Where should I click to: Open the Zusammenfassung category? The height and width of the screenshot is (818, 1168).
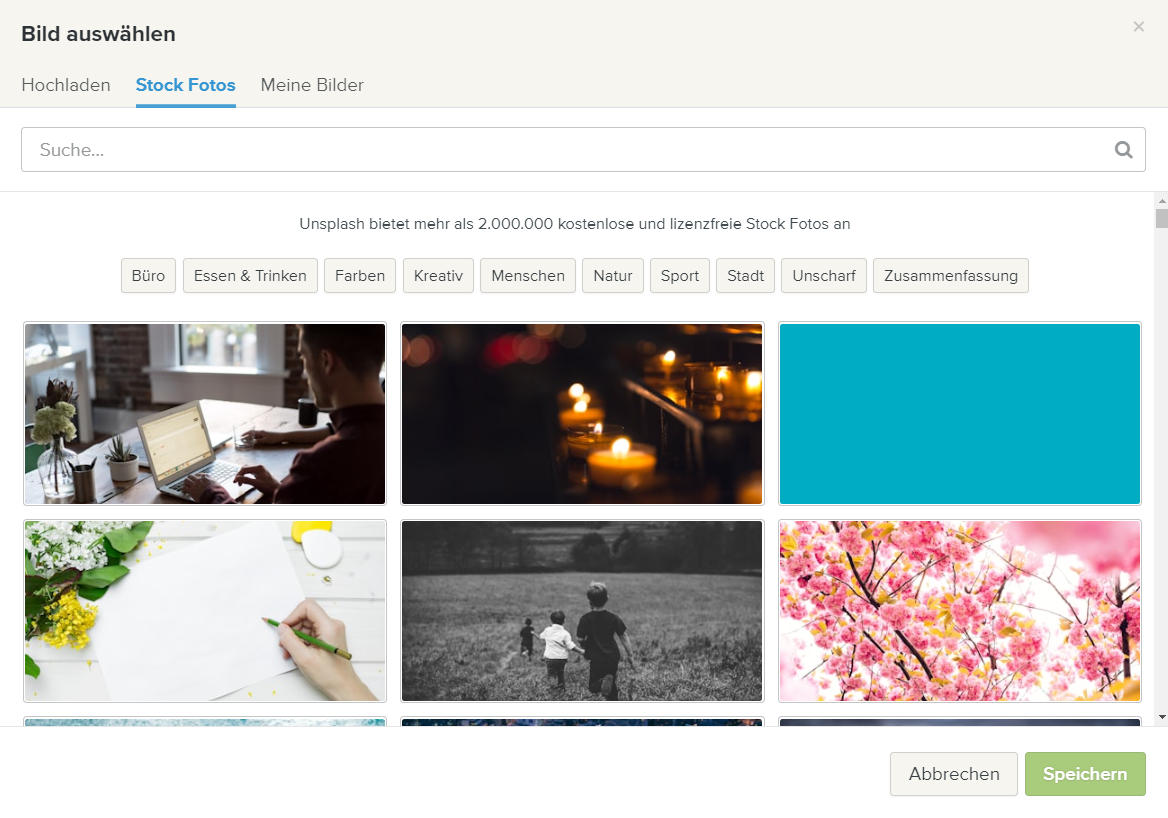950,276
